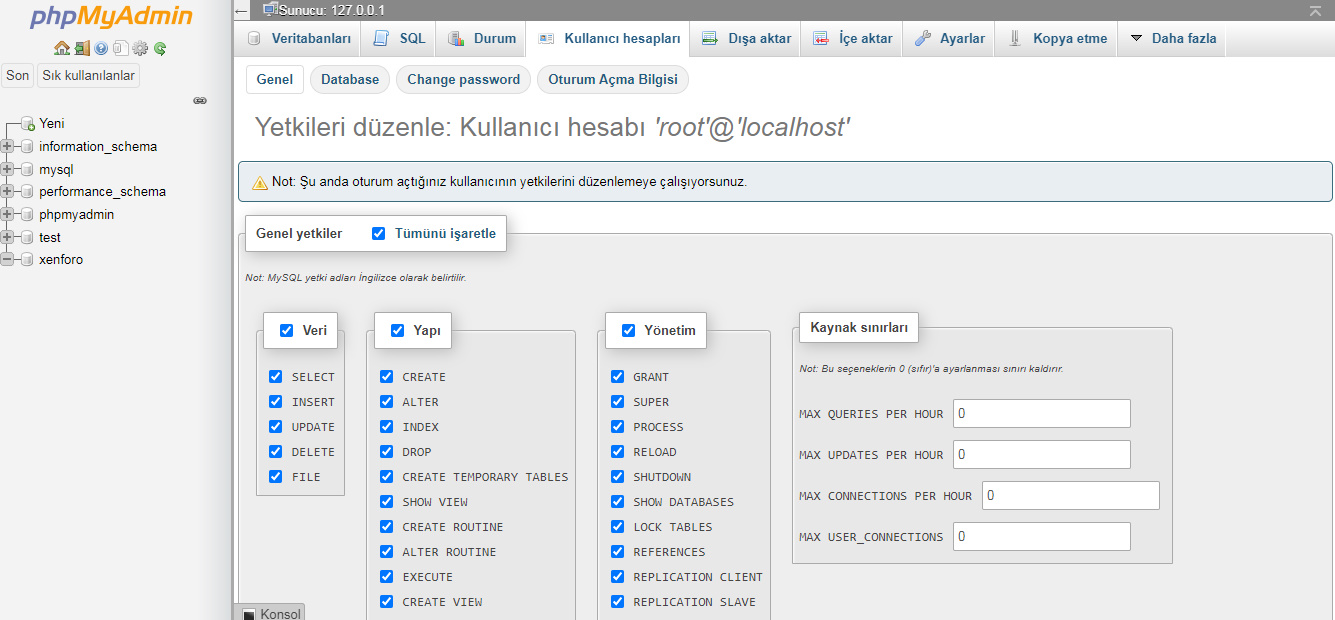
Task: Click the Sık kullanılanlar button
Action: 88,76
